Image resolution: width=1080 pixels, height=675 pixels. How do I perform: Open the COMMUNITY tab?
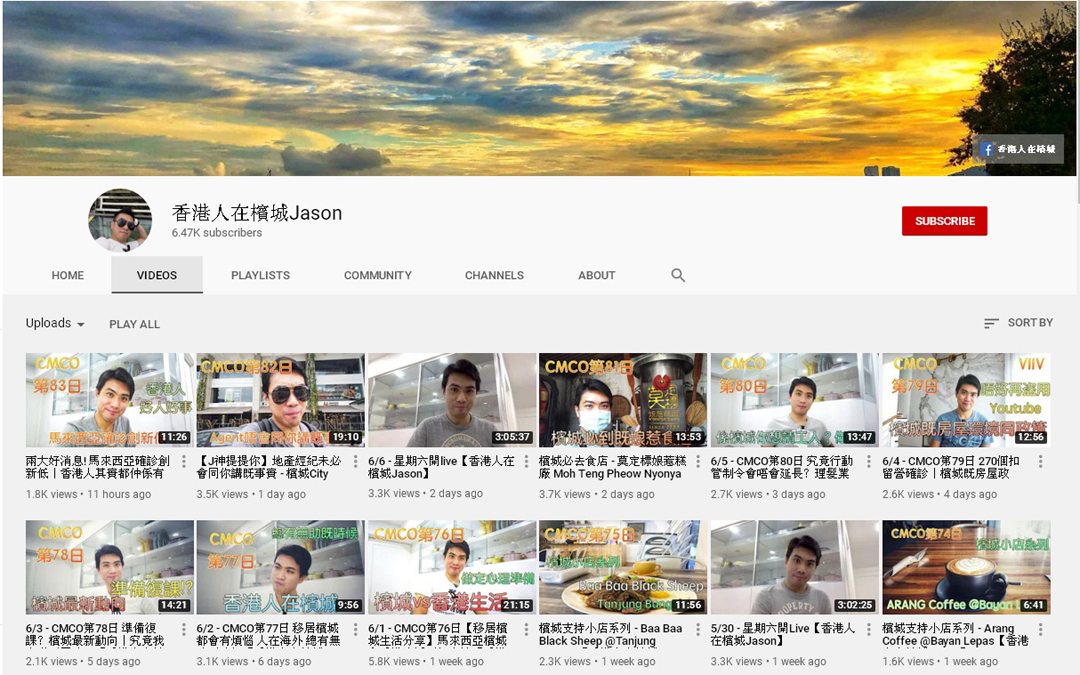(377, 276)
